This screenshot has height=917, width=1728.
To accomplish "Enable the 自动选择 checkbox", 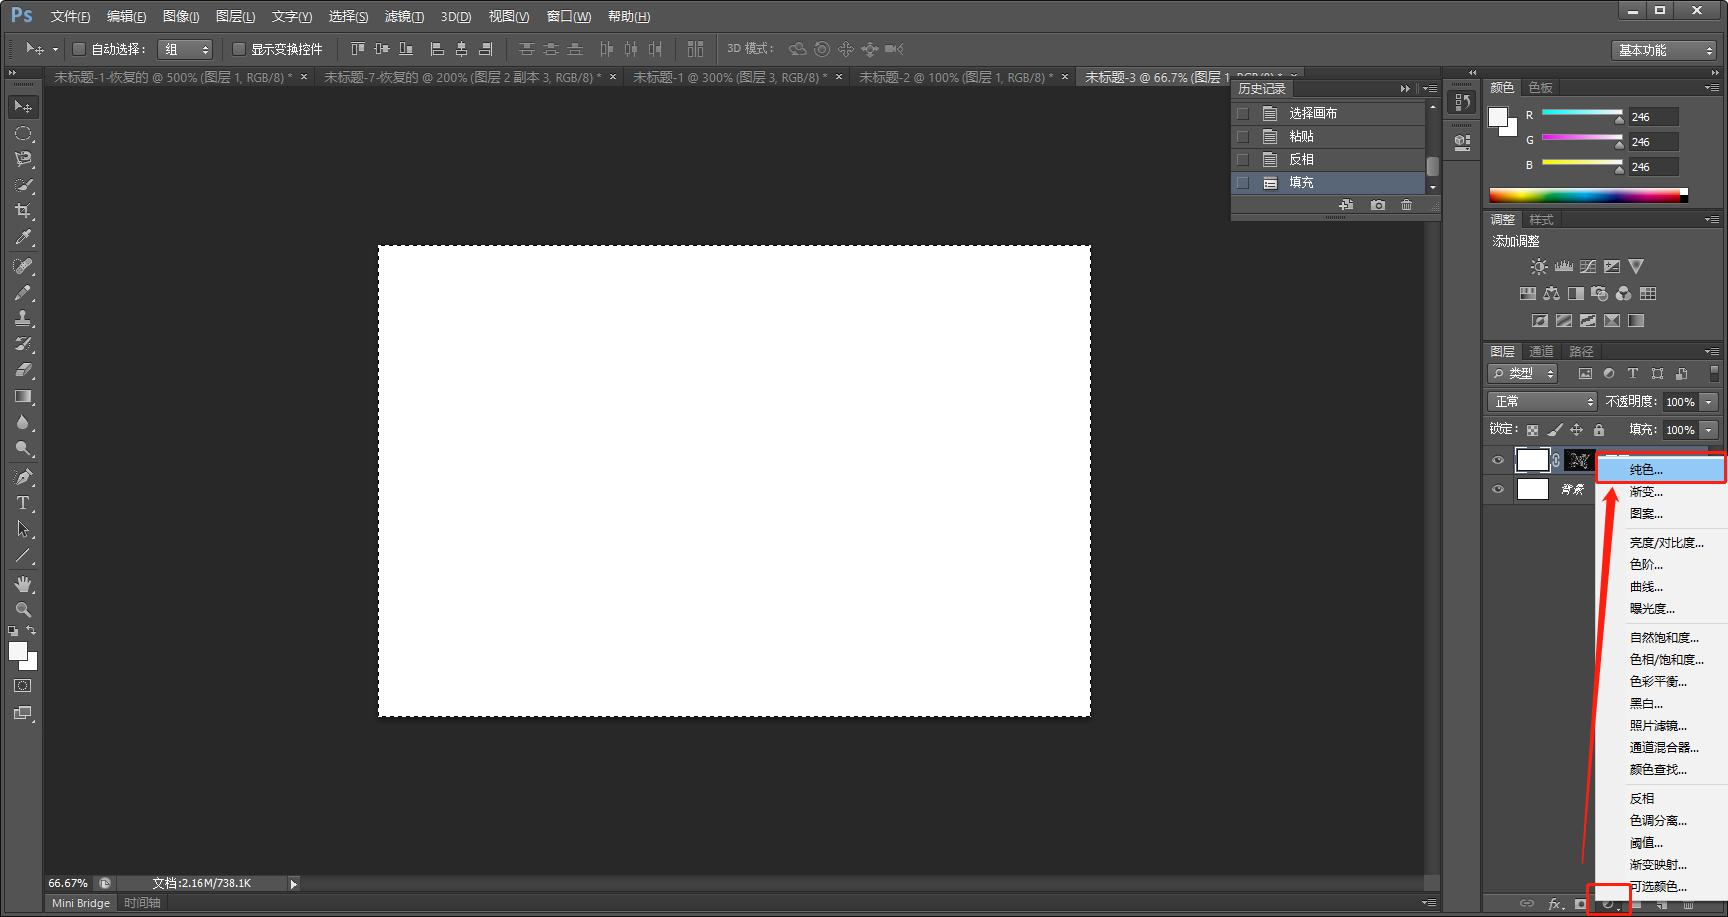I will 79,49.
